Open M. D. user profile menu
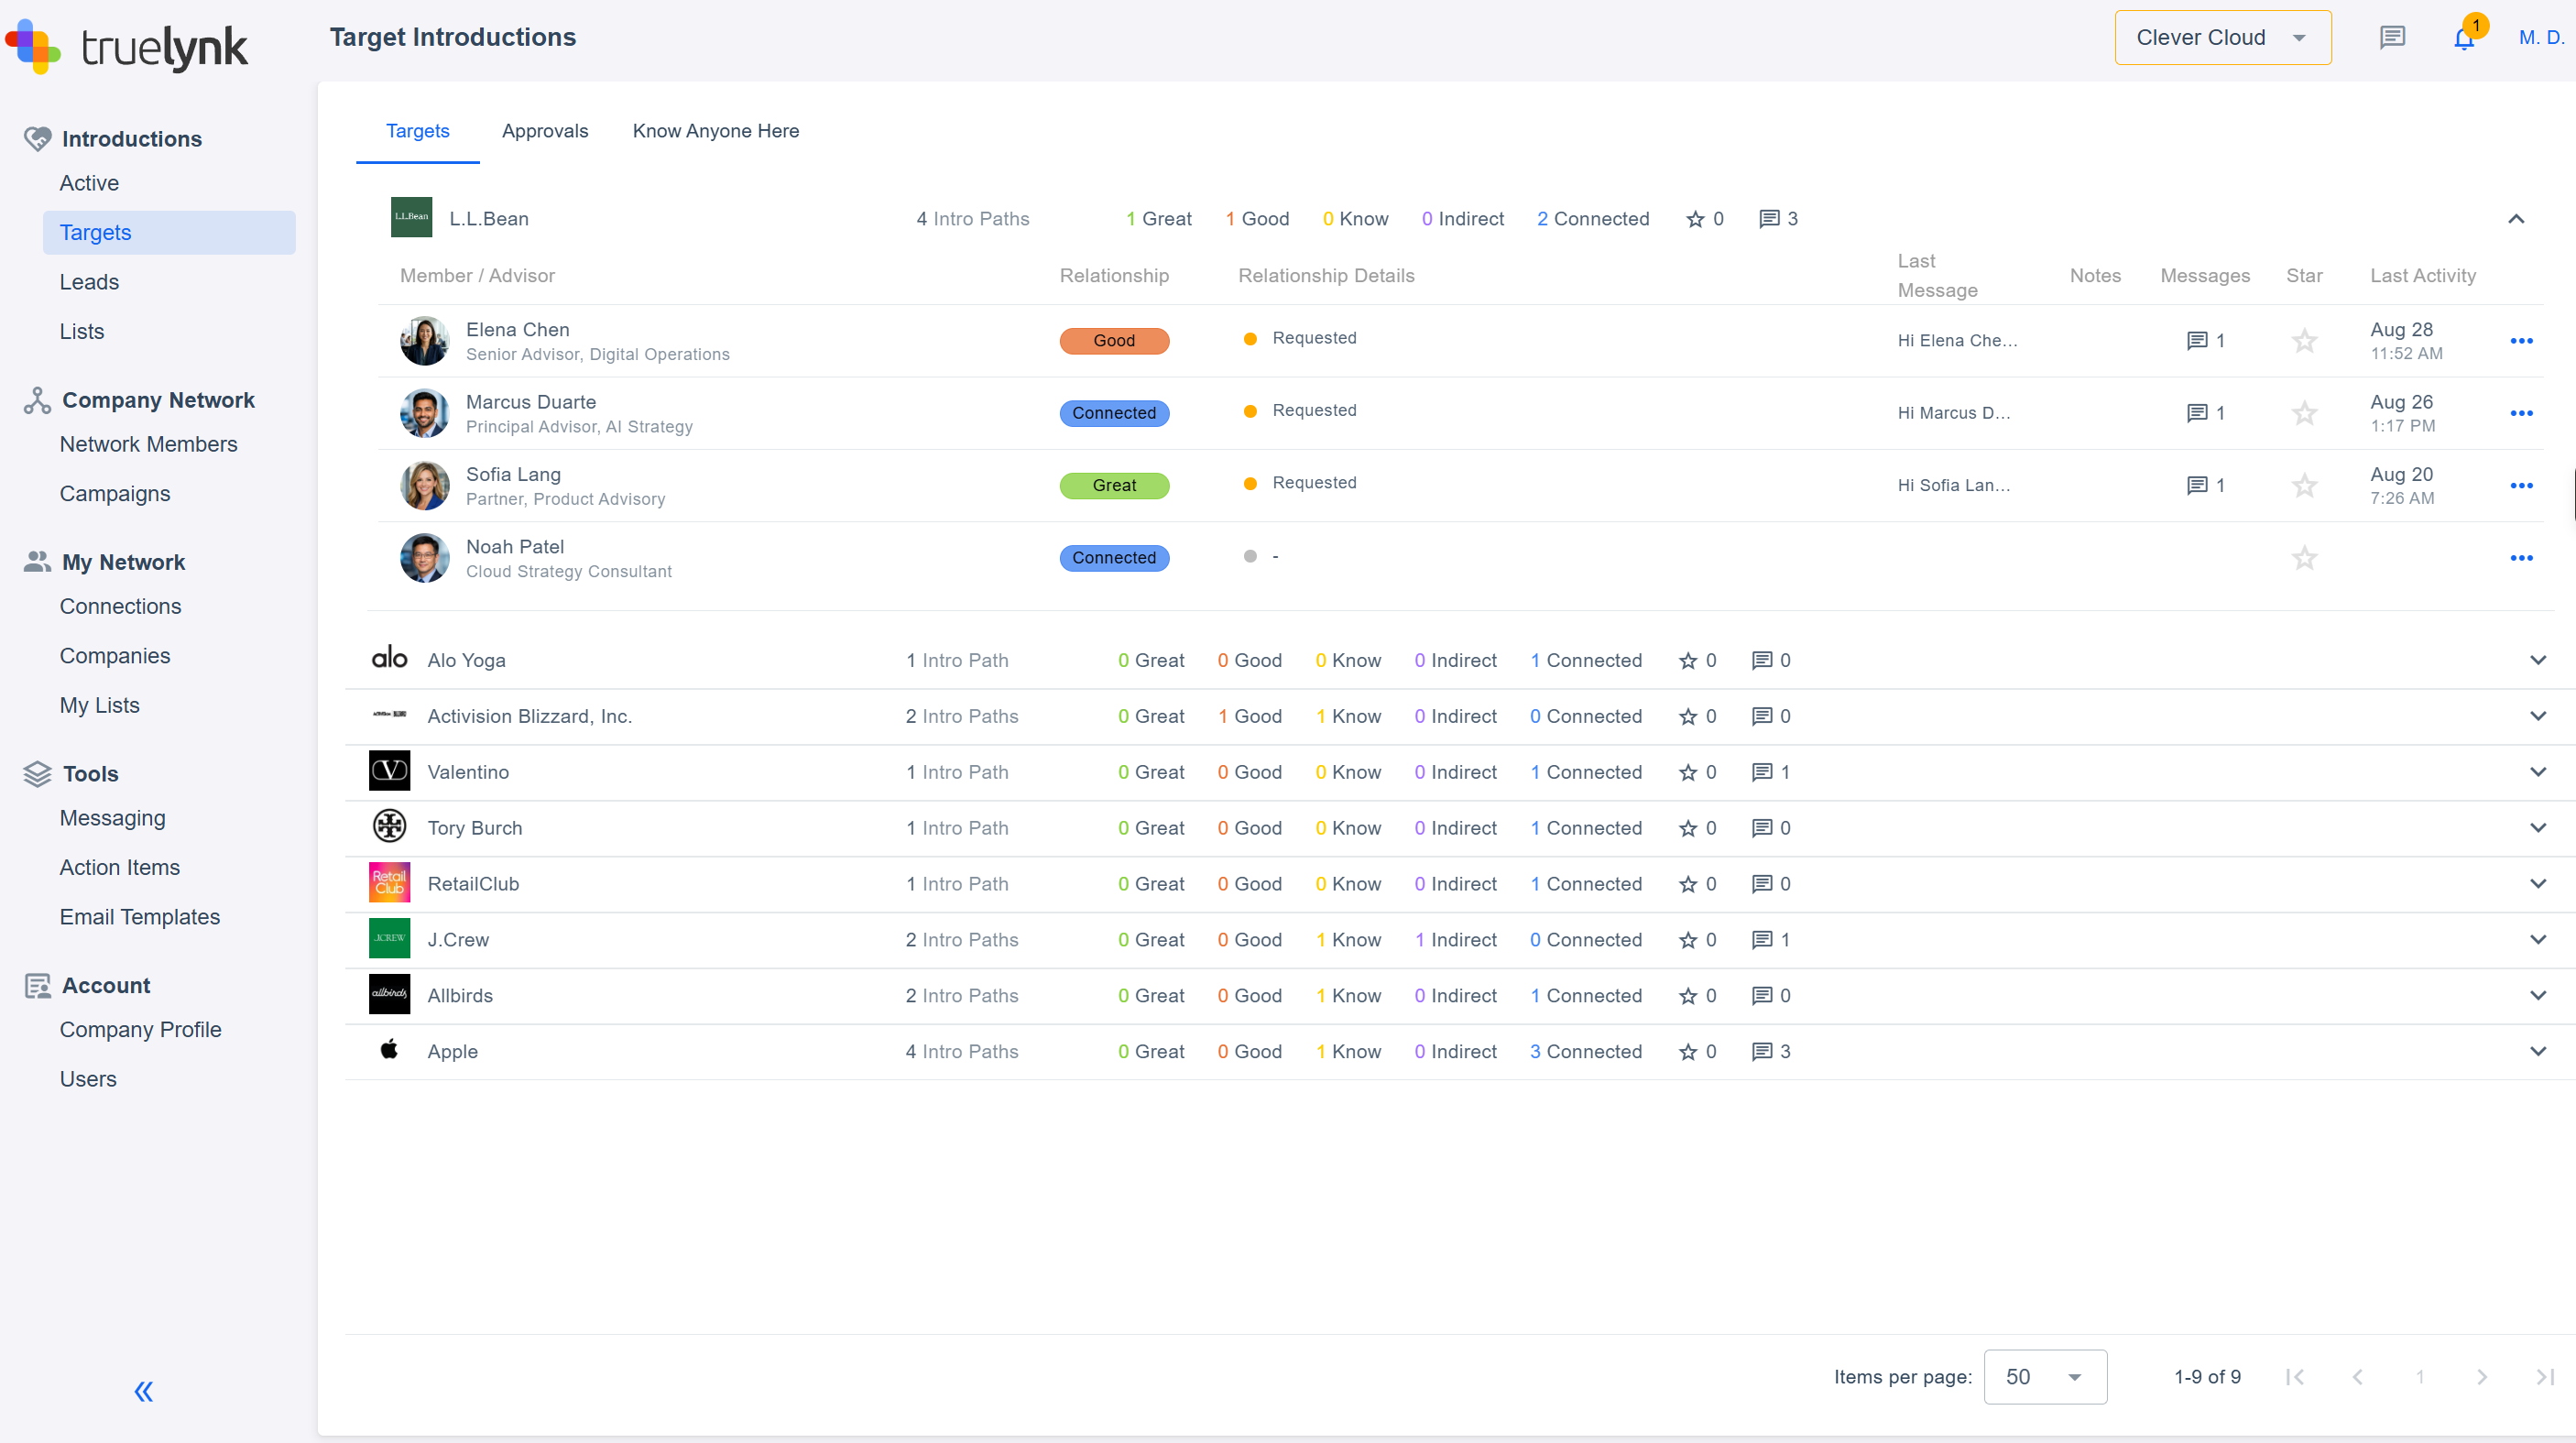 2541,38
